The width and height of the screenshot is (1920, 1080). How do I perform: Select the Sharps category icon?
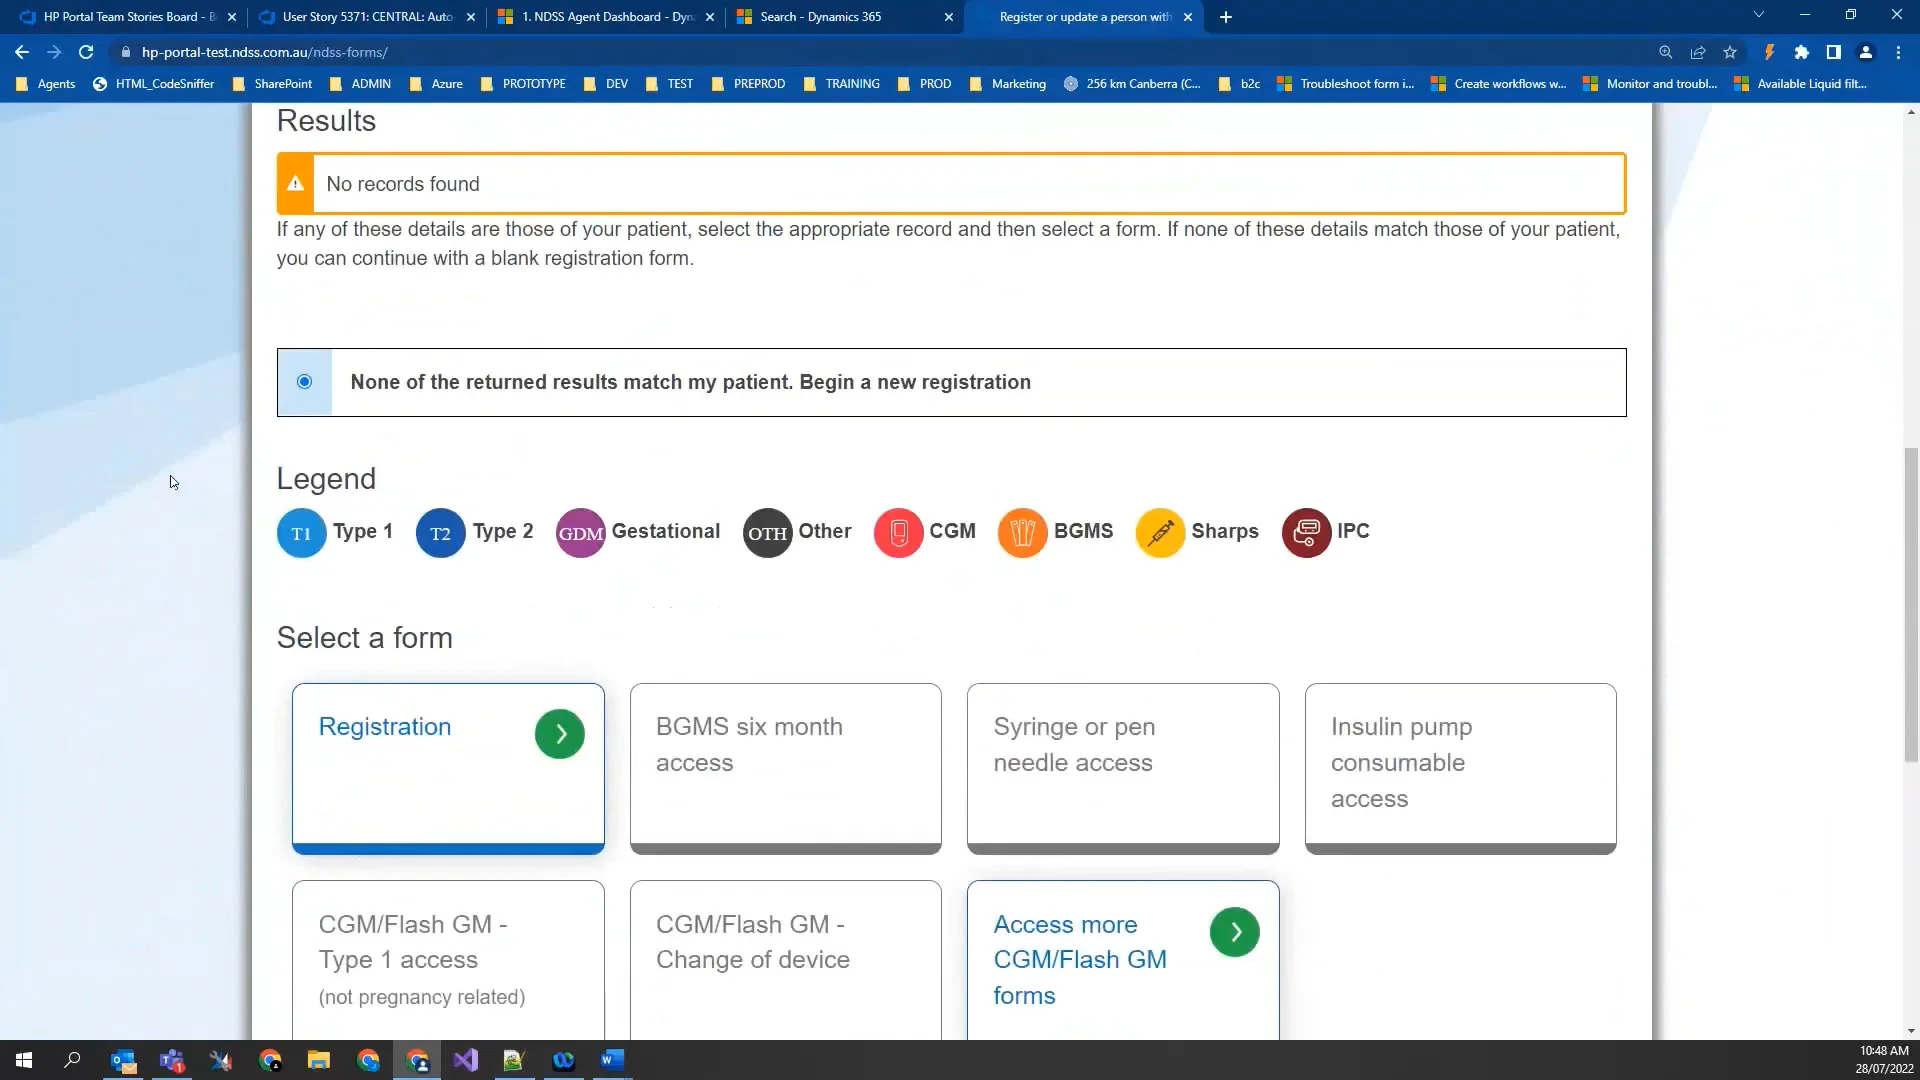pos(1159,531)
